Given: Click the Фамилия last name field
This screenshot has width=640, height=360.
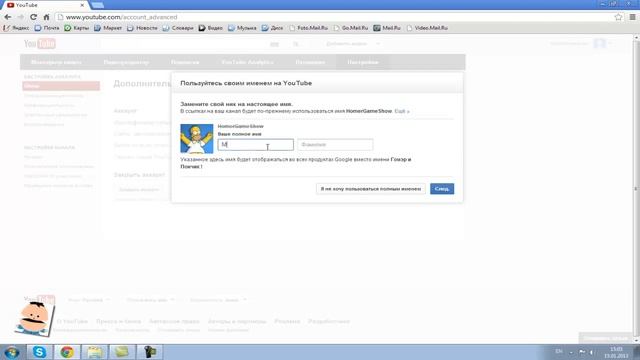Looking at the screenshot, I should pos(335,144).
